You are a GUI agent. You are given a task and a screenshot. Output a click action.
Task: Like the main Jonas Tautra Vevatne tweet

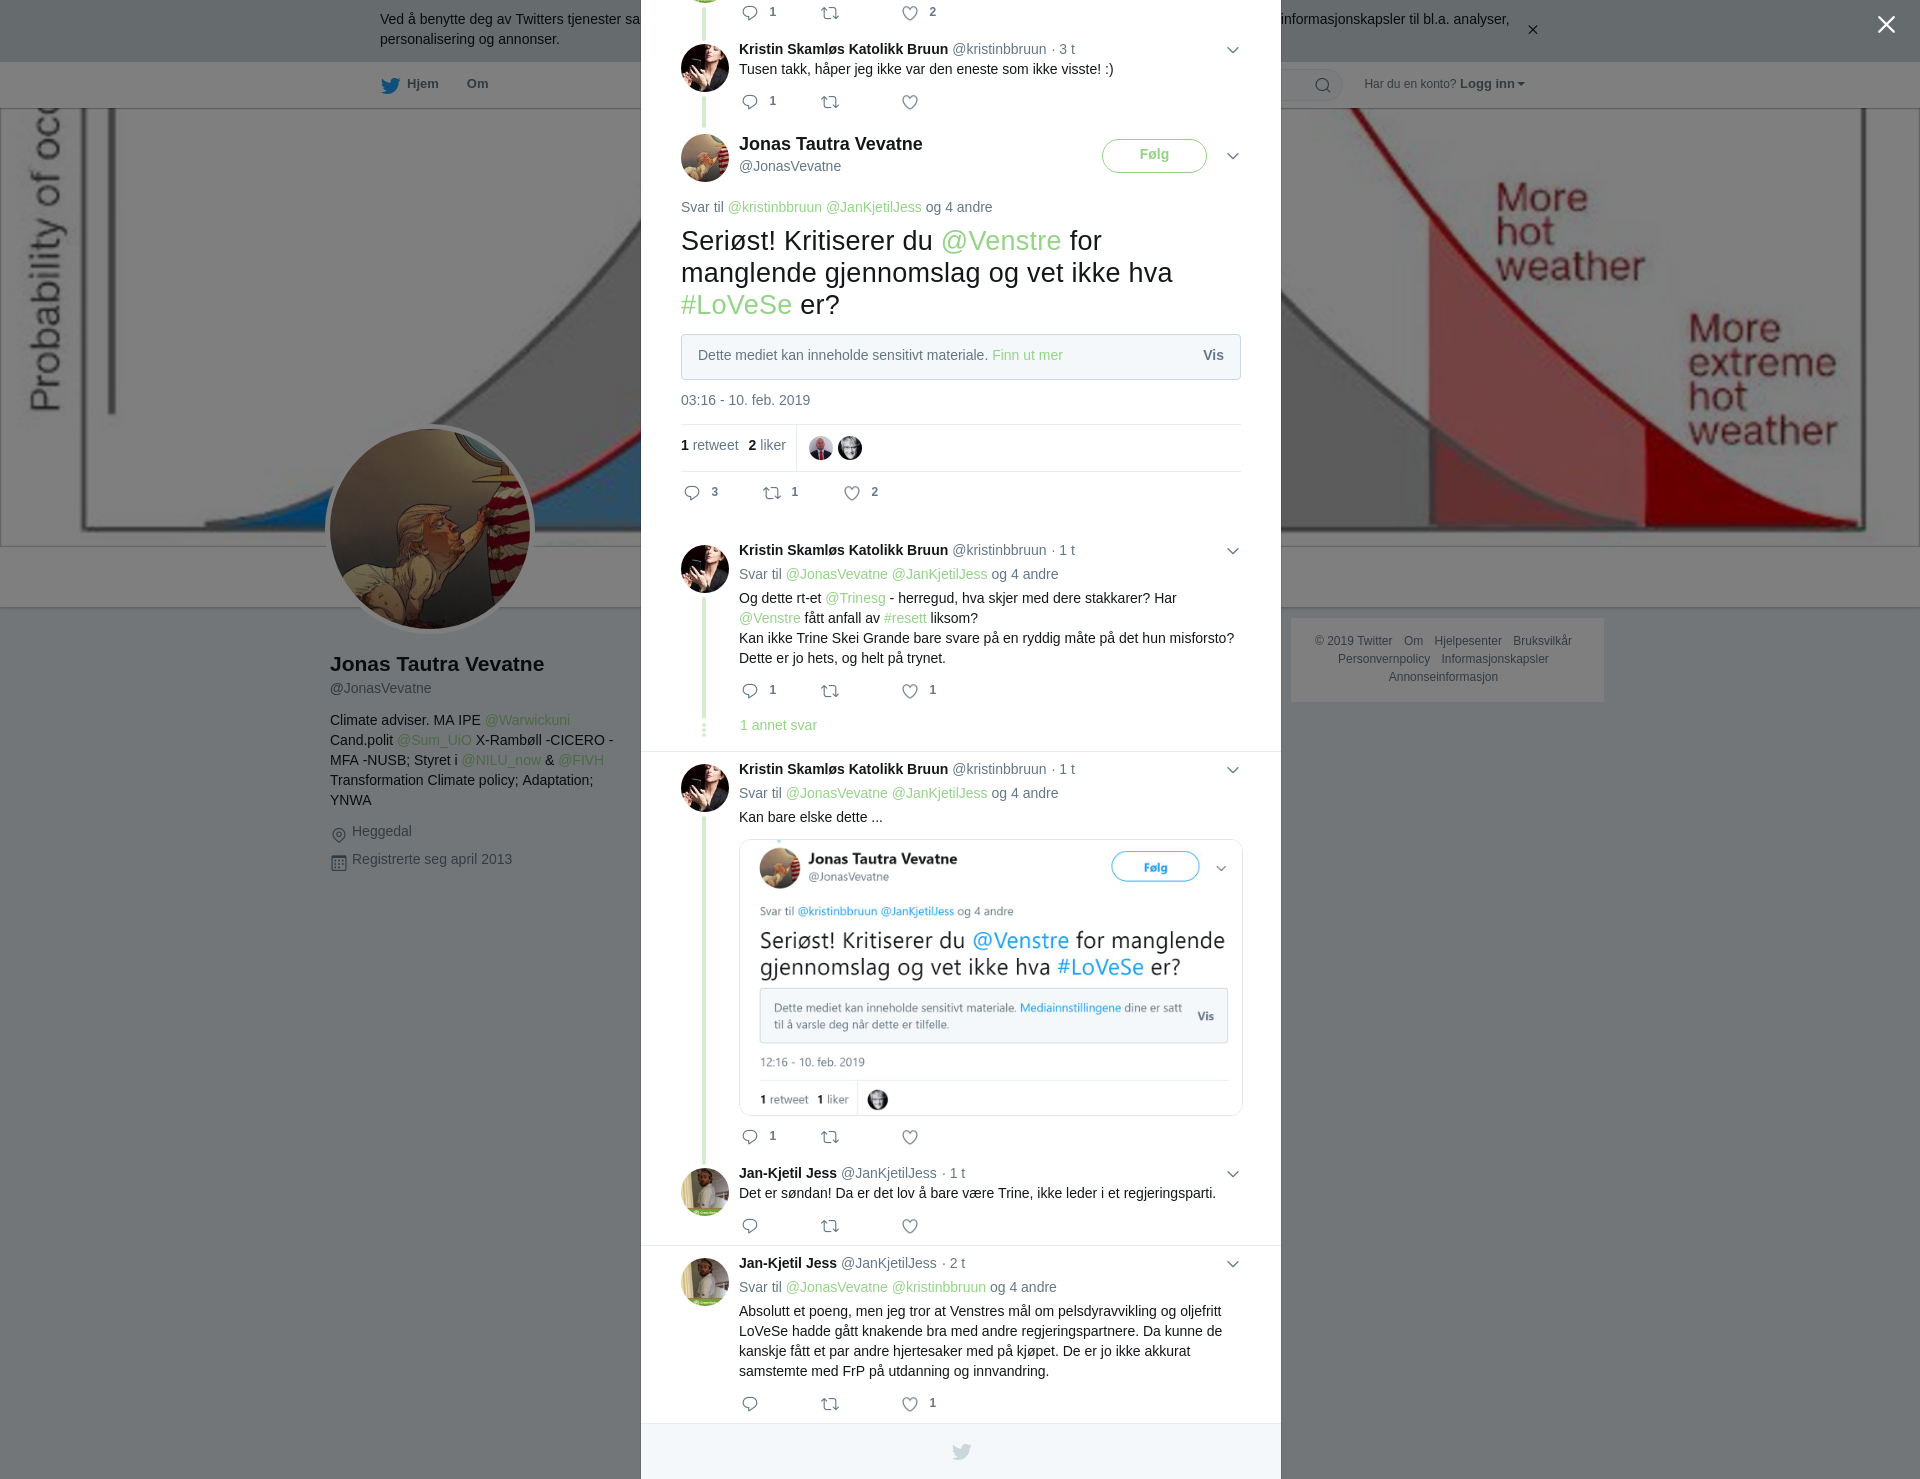point(852,493)
